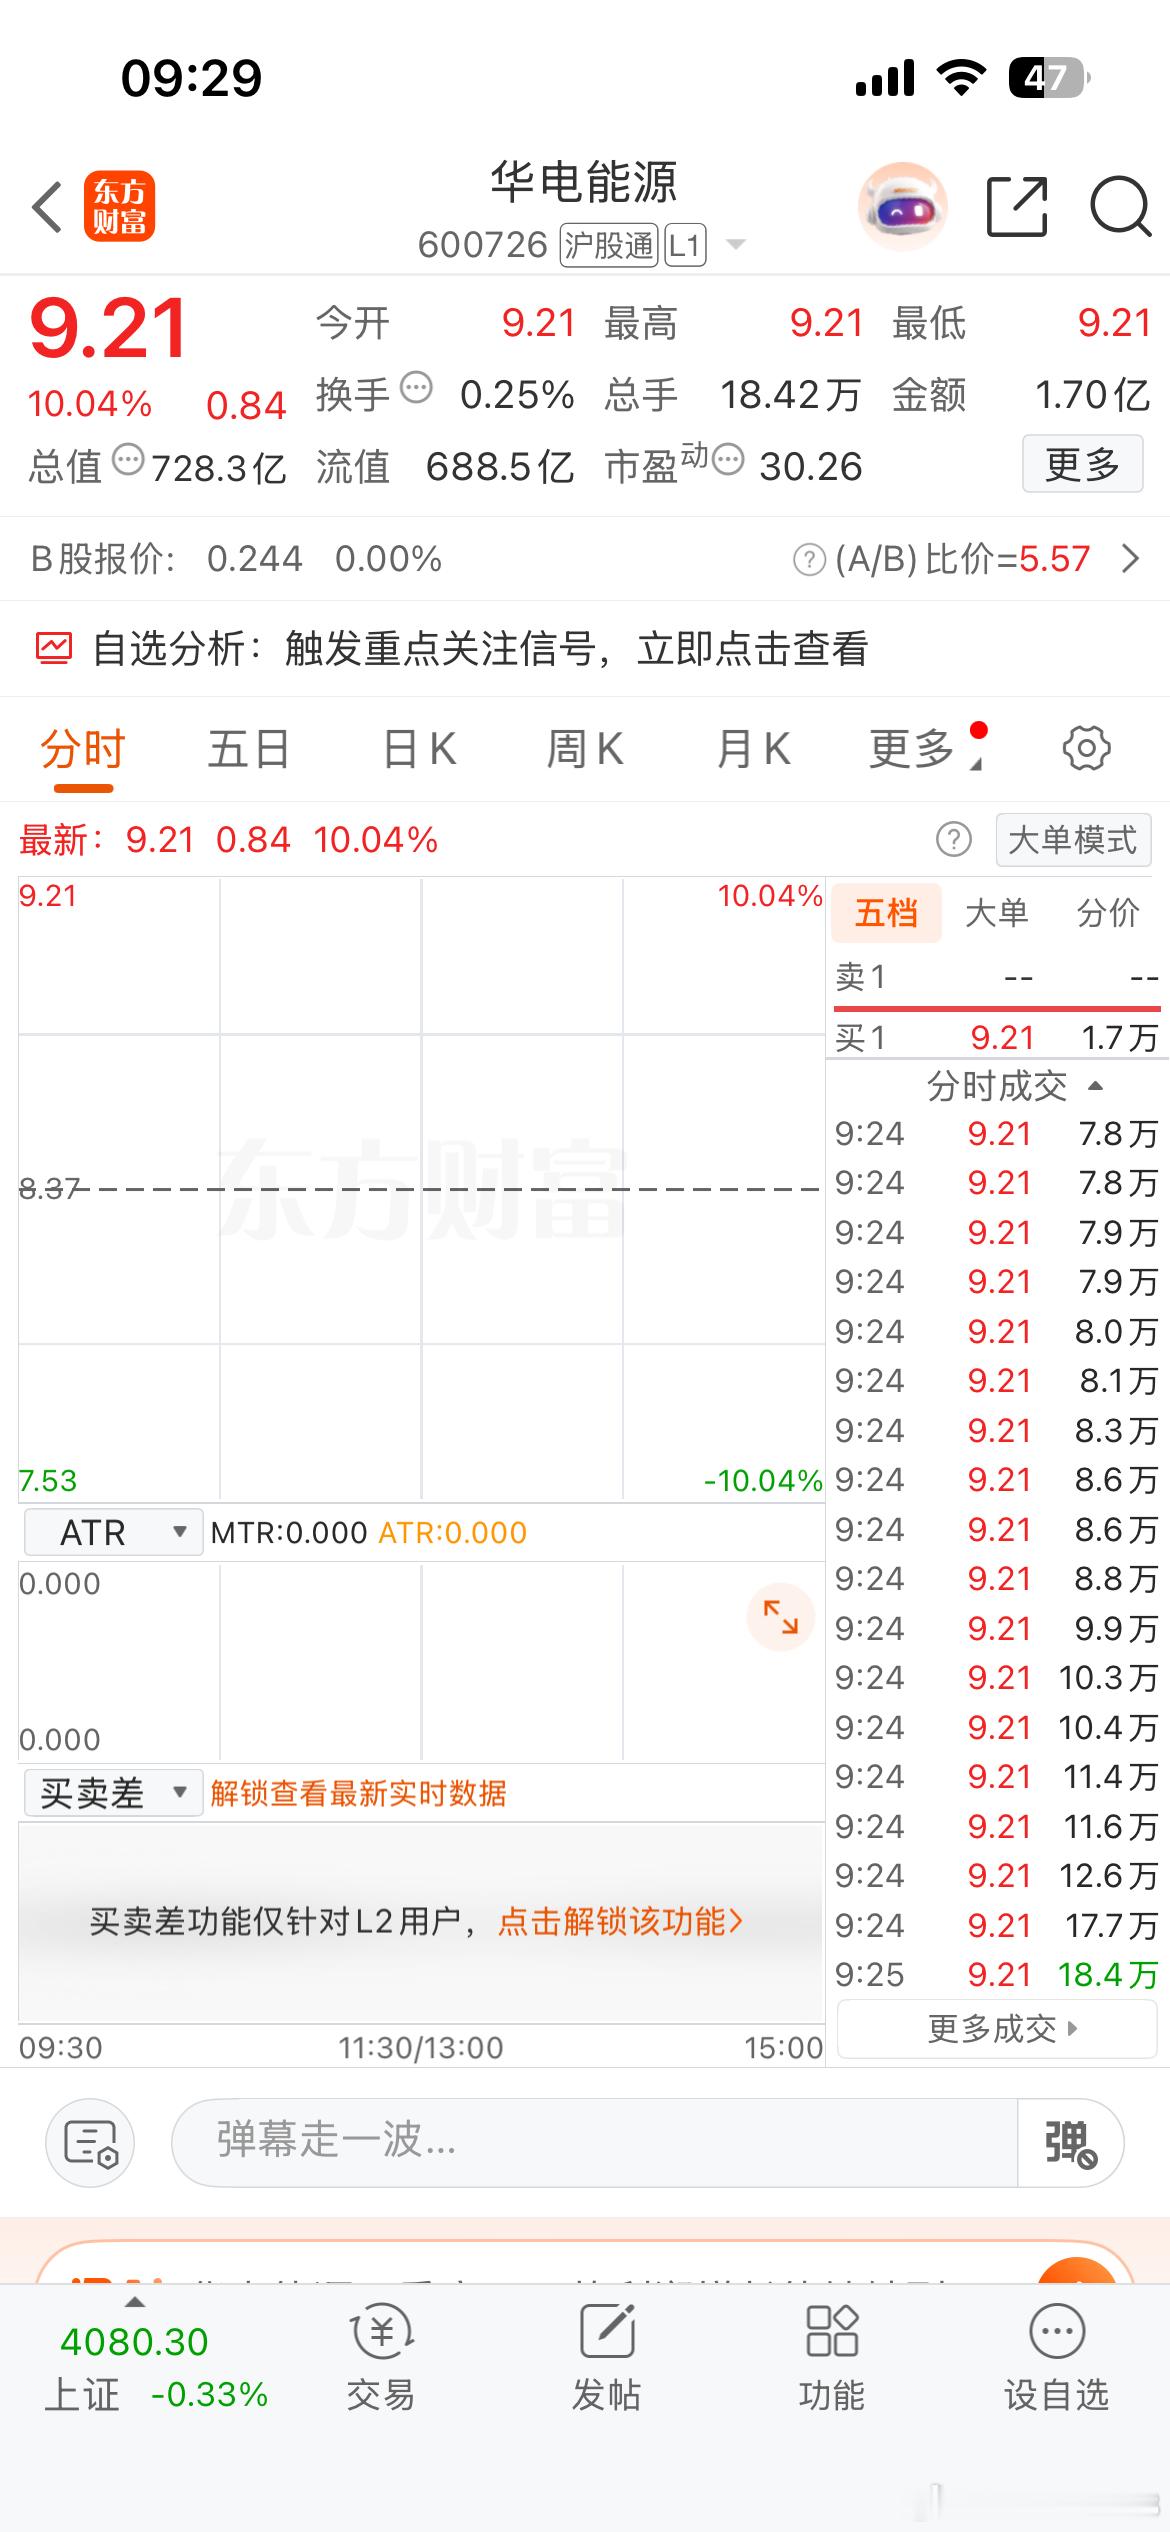Open the (A/B)比价 chevron arrow

(1131, 559)
